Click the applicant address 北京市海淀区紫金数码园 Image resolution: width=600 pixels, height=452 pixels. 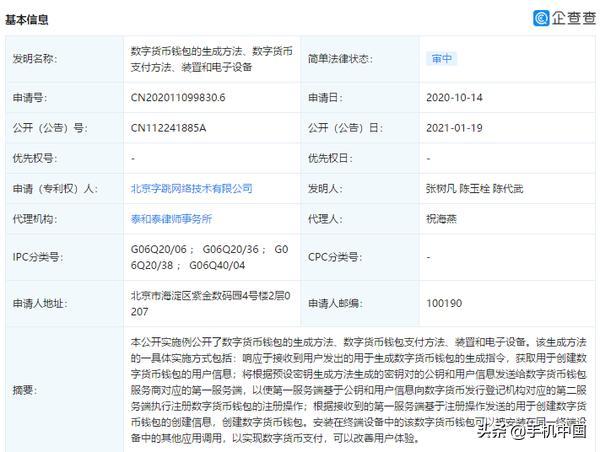click(210, 304)
